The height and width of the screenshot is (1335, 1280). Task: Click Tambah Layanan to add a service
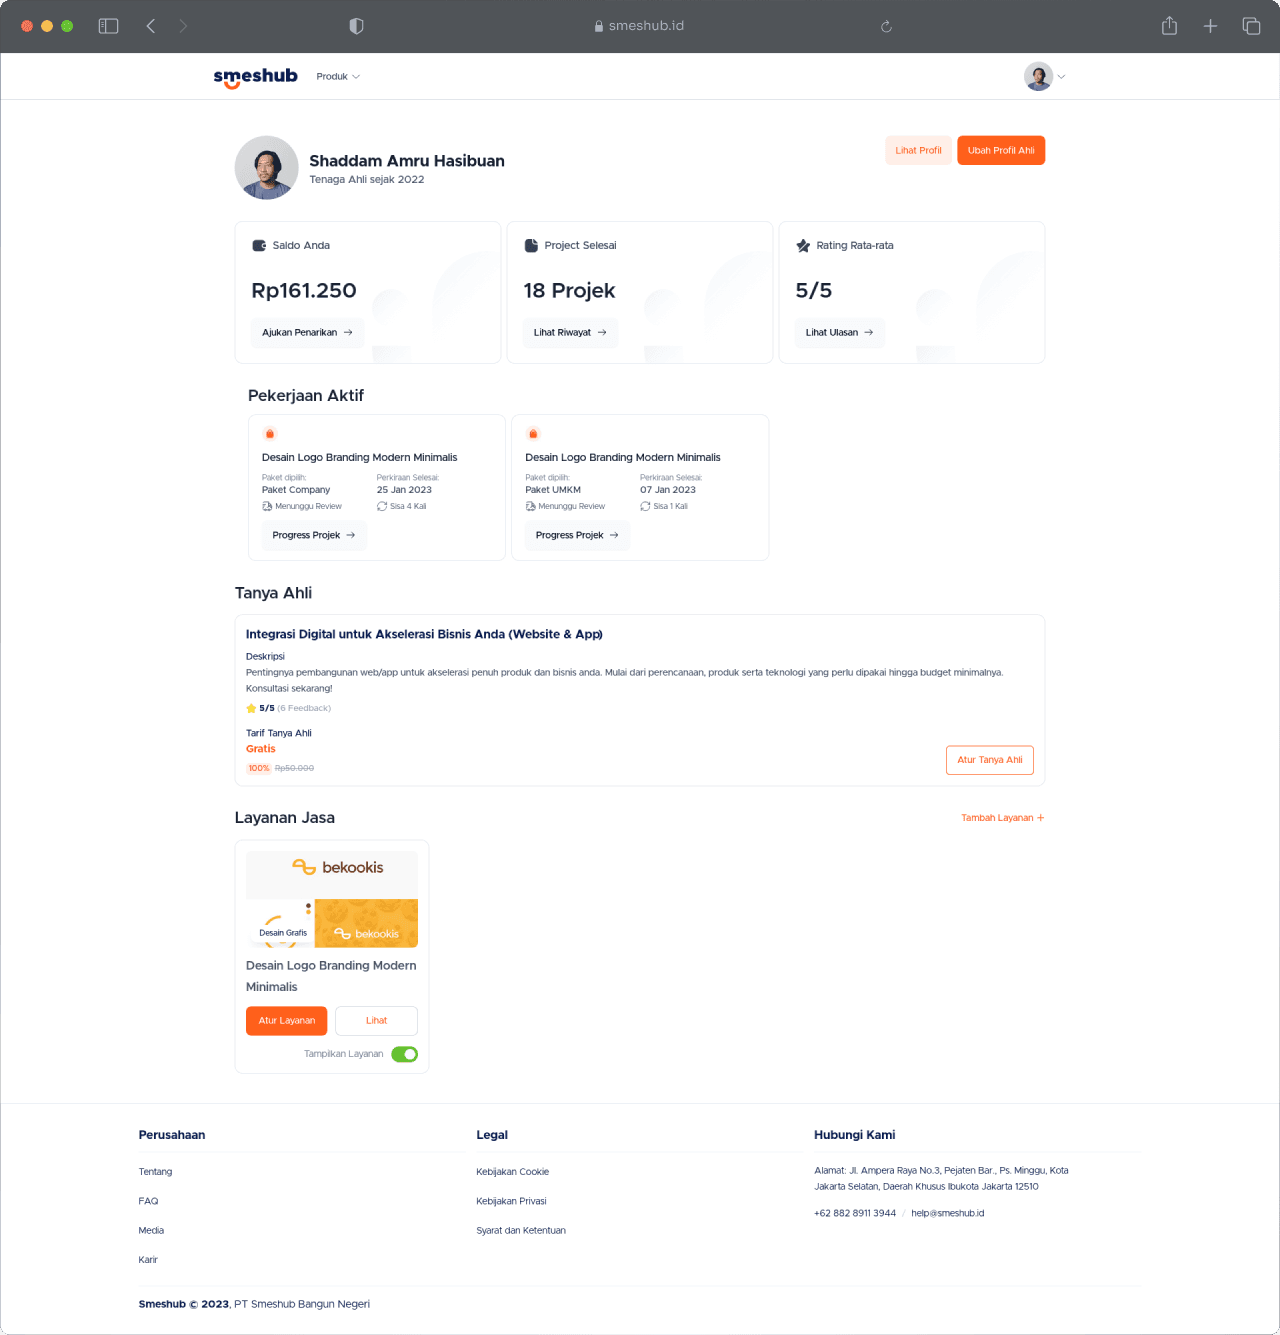[1002, 817]
